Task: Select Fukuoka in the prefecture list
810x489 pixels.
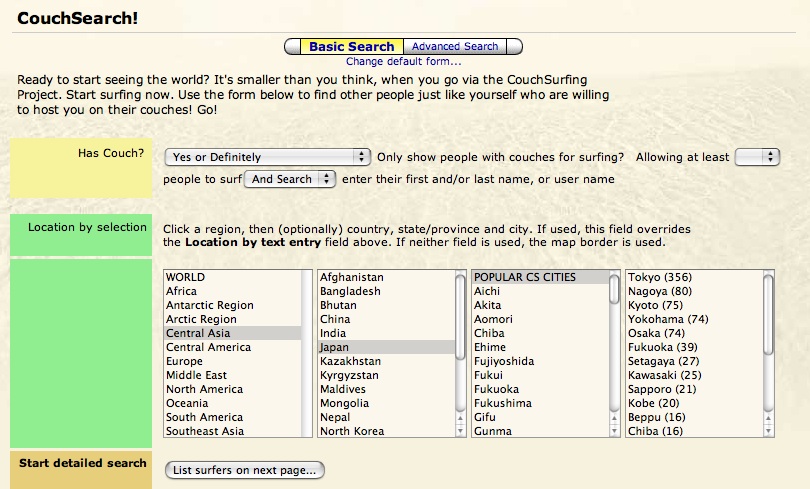Action: (541, 389)
